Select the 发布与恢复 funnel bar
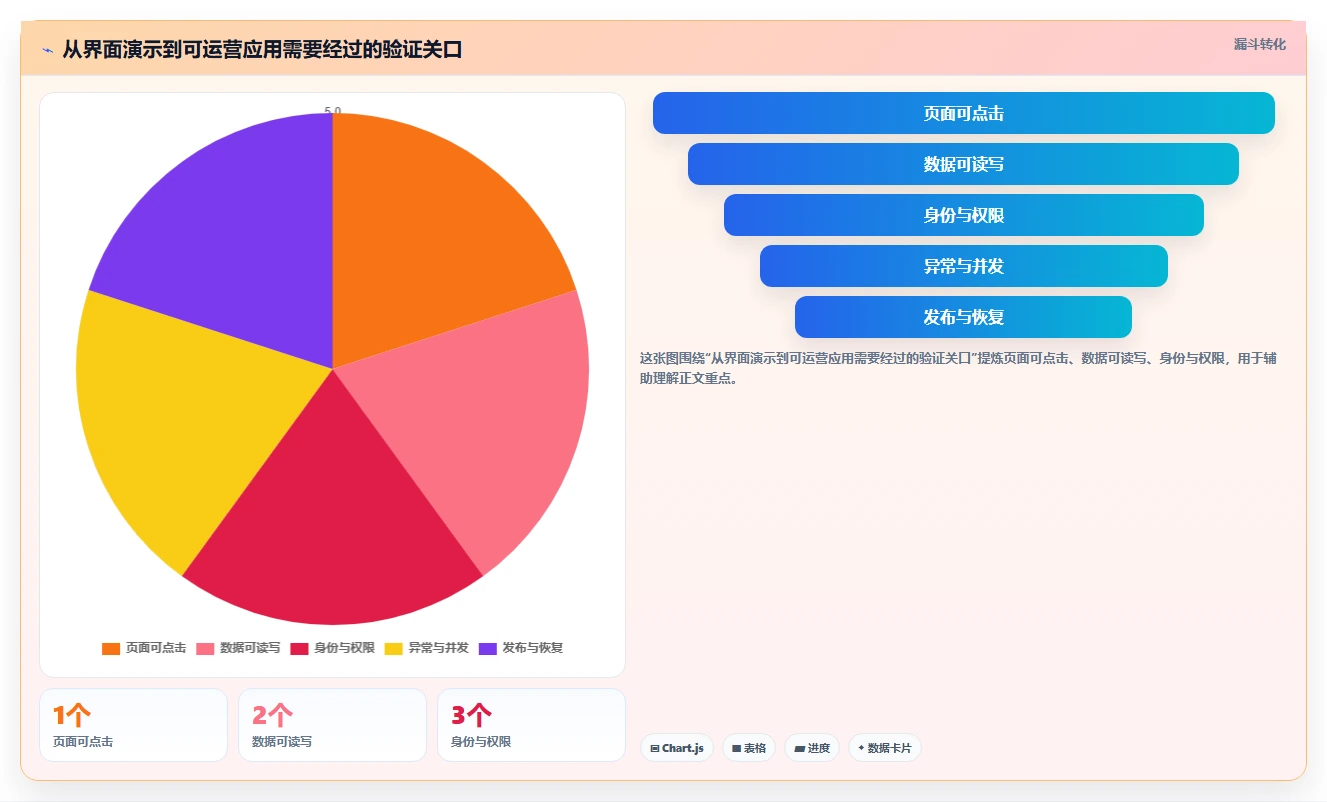Viewport: 1327px width, 802px height. click(x=964, y=317)
